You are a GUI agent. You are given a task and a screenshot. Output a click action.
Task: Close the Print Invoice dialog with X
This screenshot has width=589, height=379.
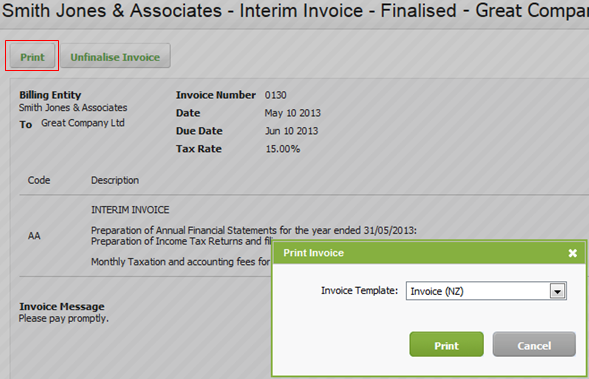[572, 253]
